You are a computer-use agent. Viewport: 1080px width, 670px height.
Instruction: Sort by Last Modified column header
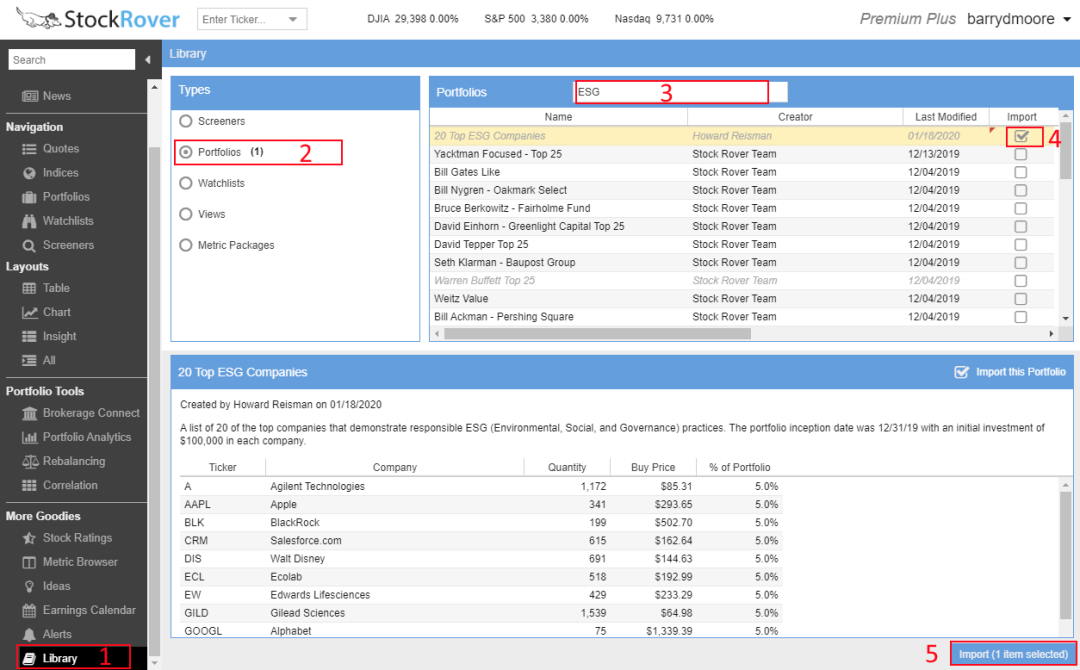tap(946, 117)
